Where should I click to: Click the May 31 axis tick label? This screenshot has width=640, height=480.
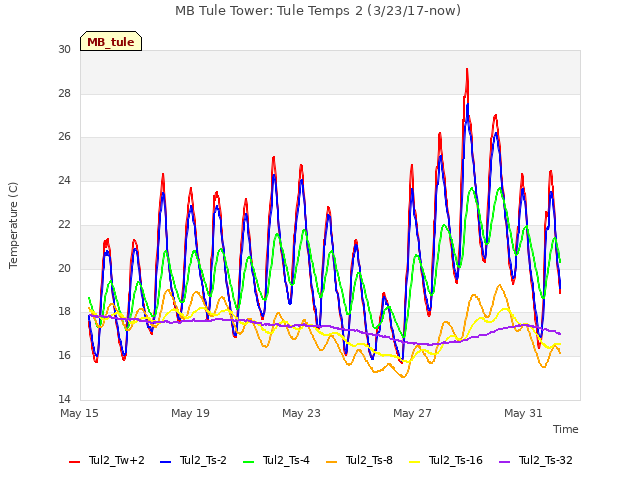pyautogui.click(x=524, y=413)
